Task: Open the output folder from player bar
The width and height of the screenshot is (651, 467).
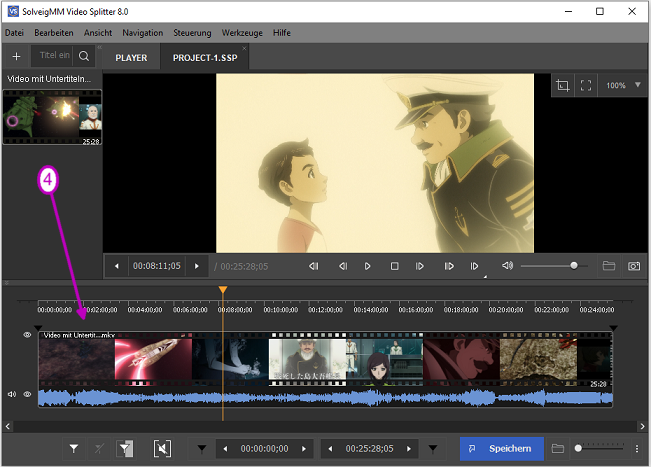Action: (x=609, y=266)
